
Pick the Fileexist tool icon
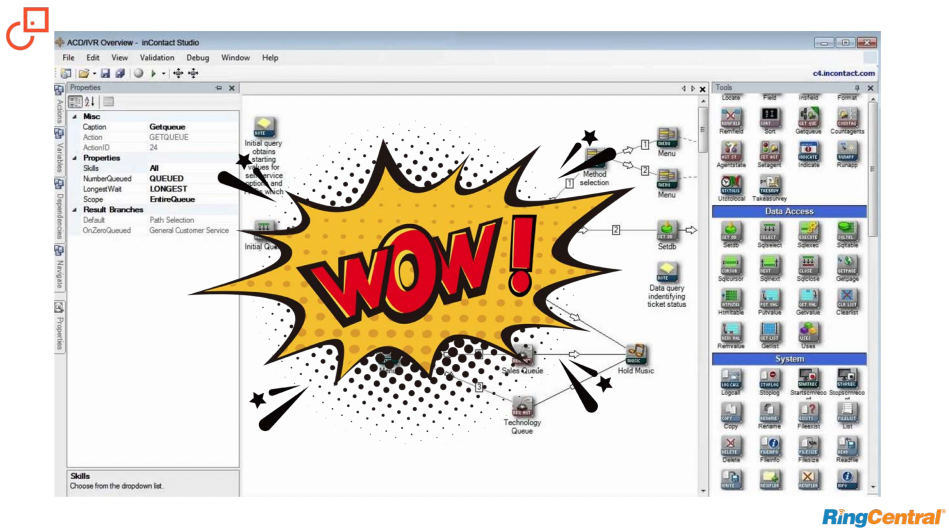tap(808, 412)
